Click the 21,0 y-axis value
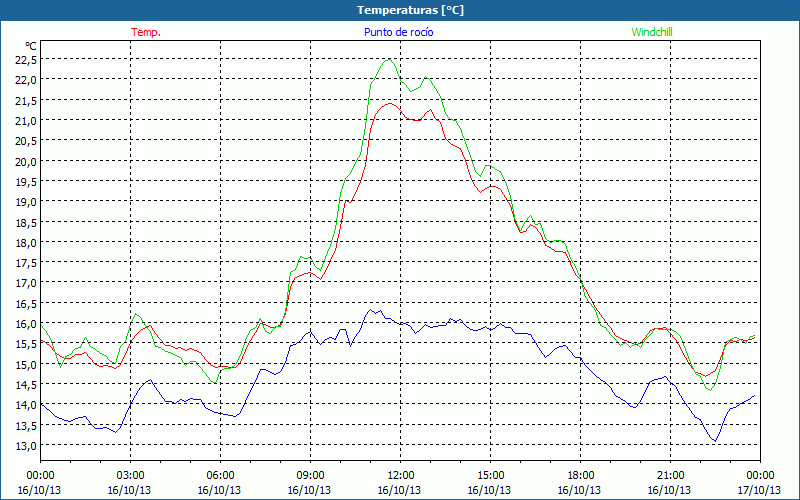 27,121
